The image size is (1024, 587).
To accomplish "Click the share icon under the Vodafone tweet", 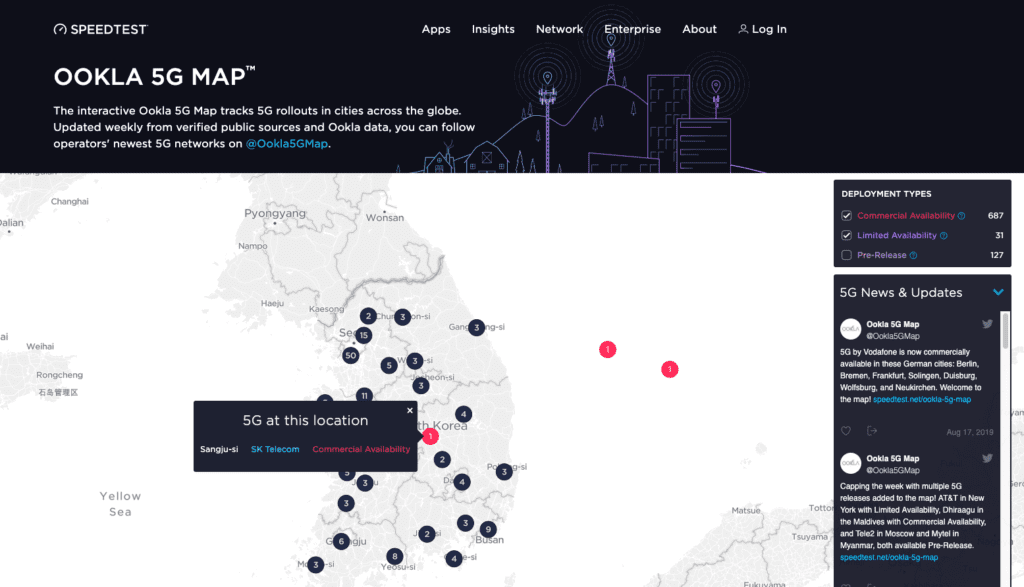I will pos(872,431).
